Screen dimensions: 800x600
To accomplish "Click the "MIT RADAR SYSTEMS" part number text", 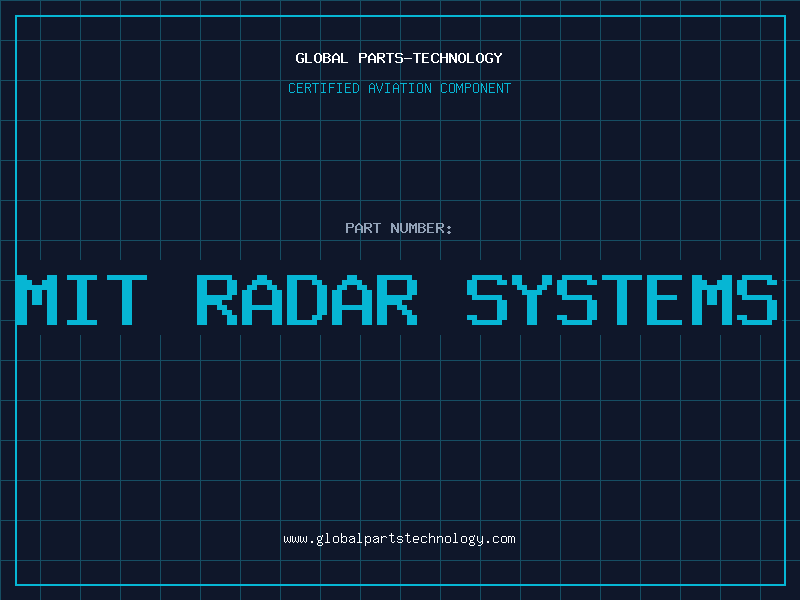I will tap(396, 299).
